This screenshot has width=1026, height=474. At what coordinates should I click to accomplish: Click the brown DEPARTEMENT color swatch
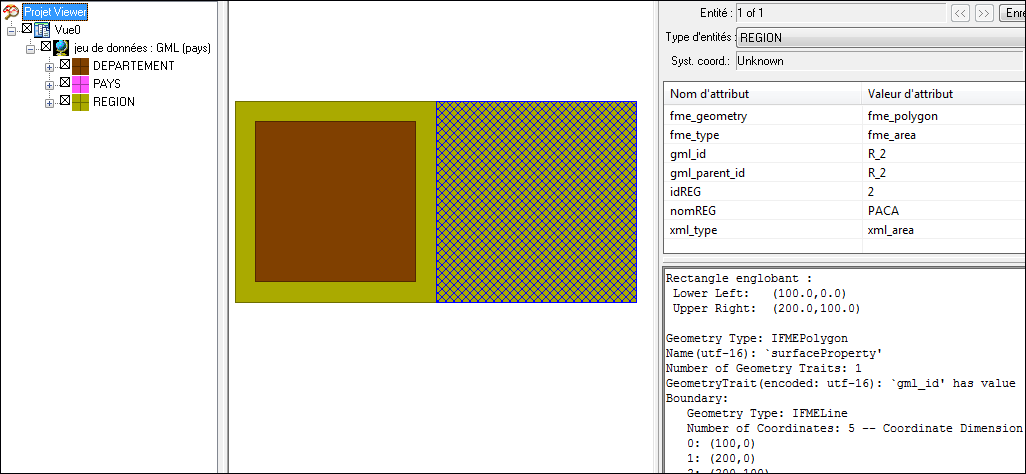[x=80, y=66]
